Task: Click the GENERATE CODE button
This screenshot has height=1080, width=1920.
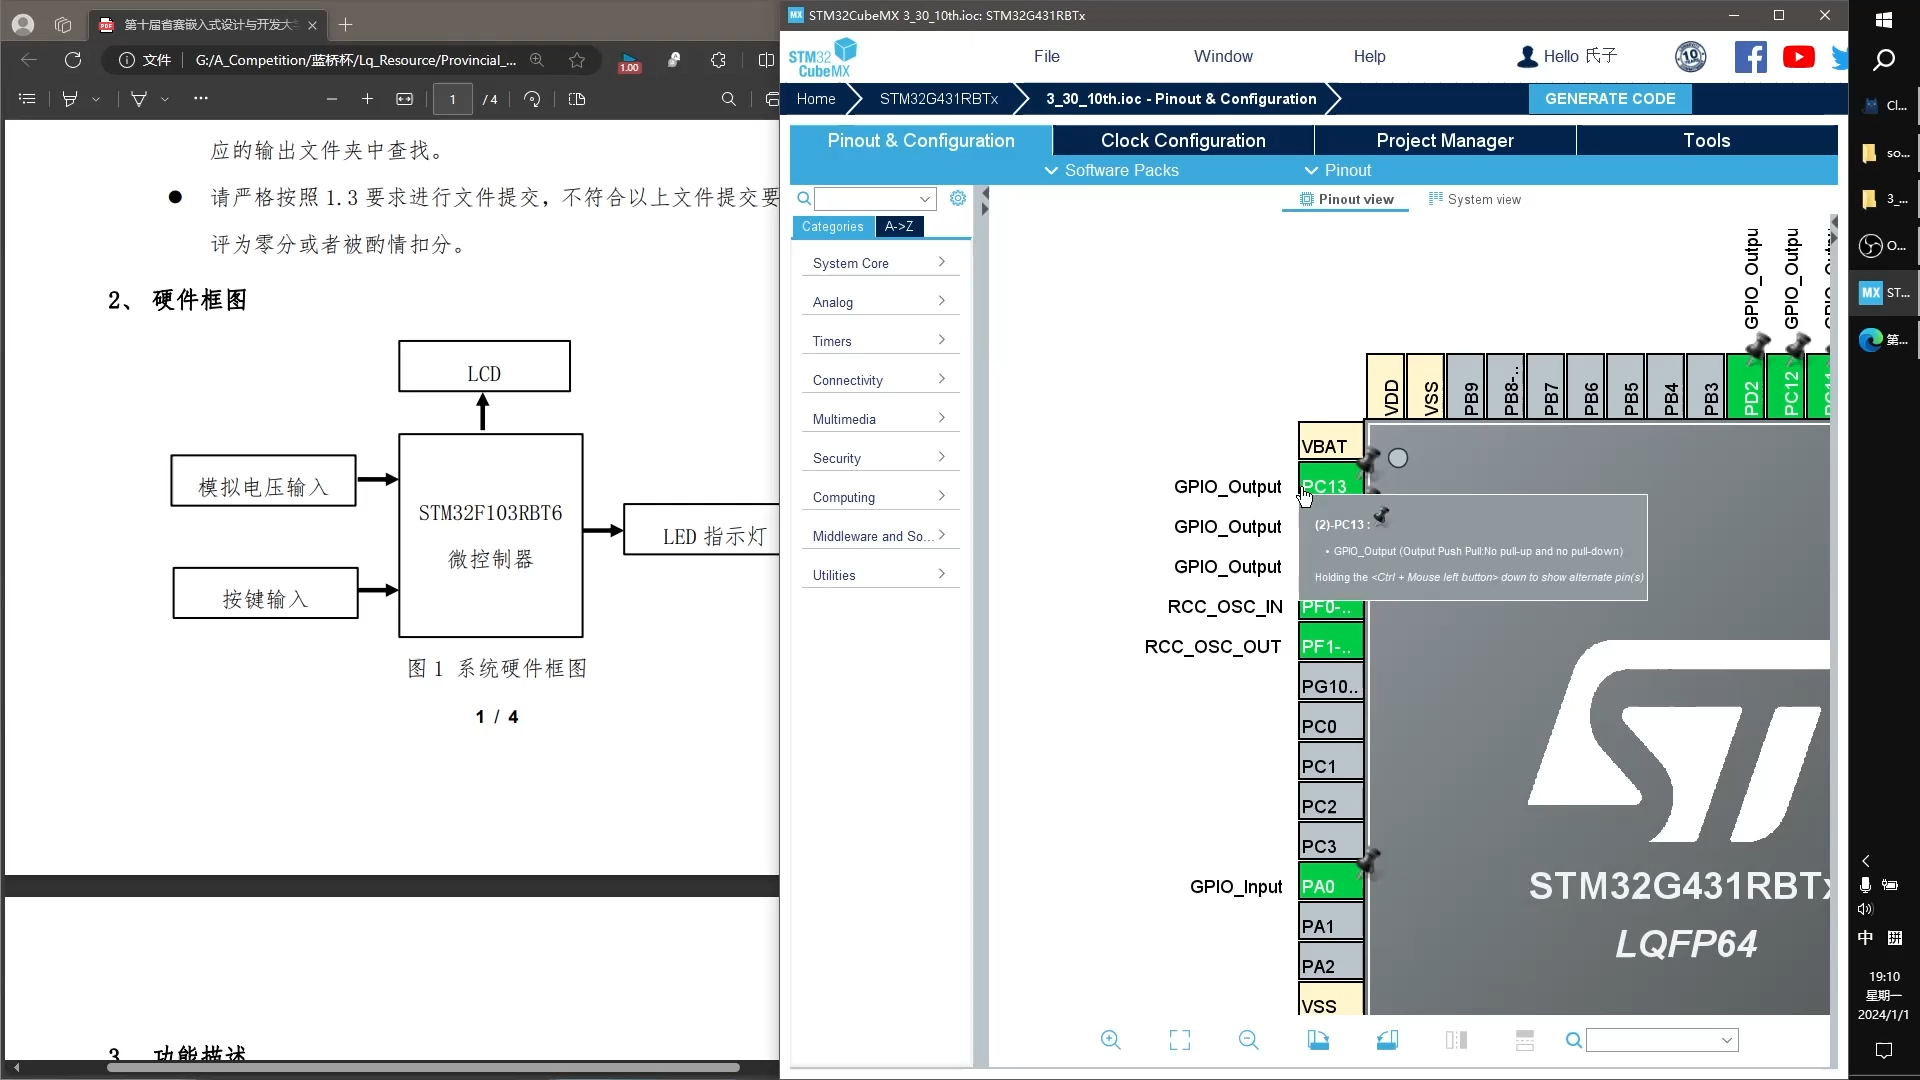Action: tap(1610, 98)
